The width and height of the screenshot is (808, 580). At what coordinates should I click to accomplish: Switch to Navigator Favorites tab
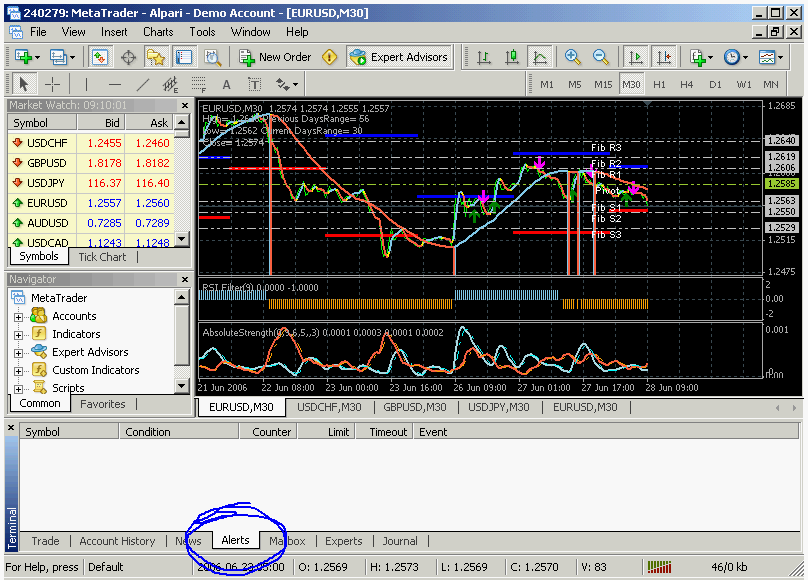[x=103, y=404]
